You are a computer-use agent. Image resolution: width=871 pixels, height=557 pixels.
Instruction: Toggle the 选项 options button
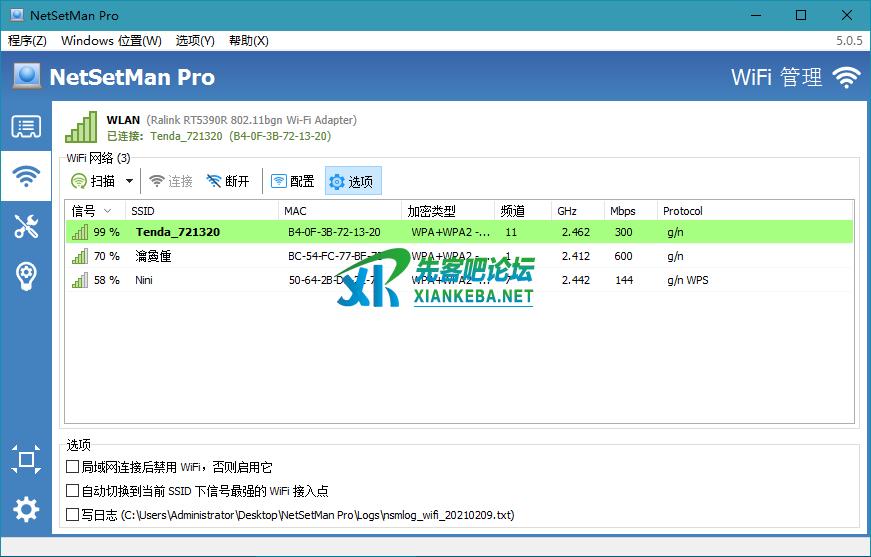click(352, 181)
